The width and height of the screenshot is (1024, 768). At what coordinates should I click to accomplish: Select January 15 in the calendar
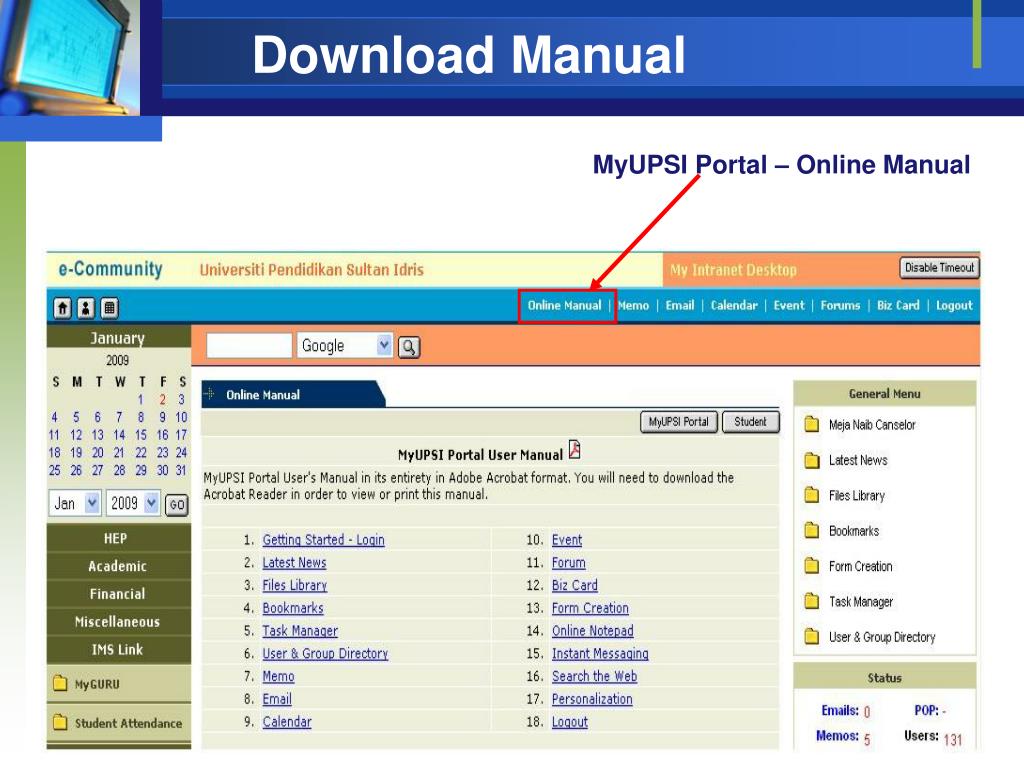point(140,435)
